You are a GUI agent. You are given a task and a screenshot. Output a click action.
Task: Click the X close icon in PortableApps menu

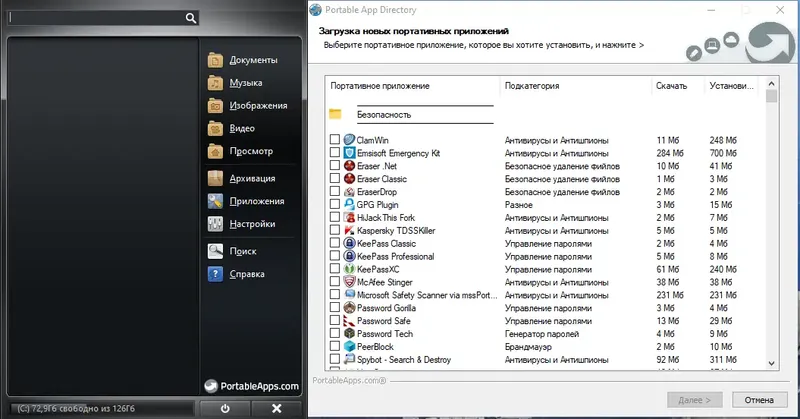tap(277, 408)
